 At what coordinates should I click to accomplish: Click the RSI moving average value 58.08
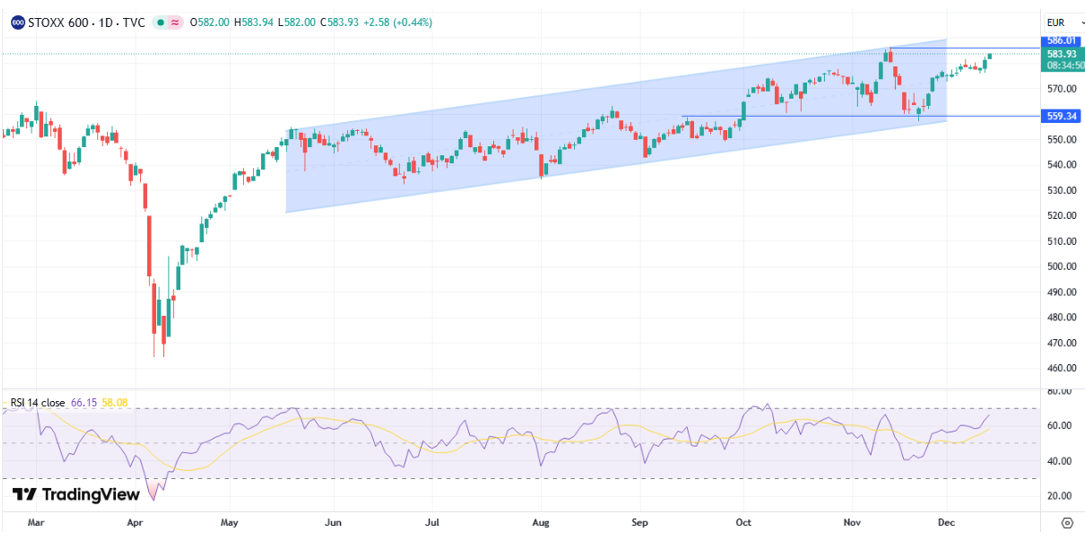114,403
